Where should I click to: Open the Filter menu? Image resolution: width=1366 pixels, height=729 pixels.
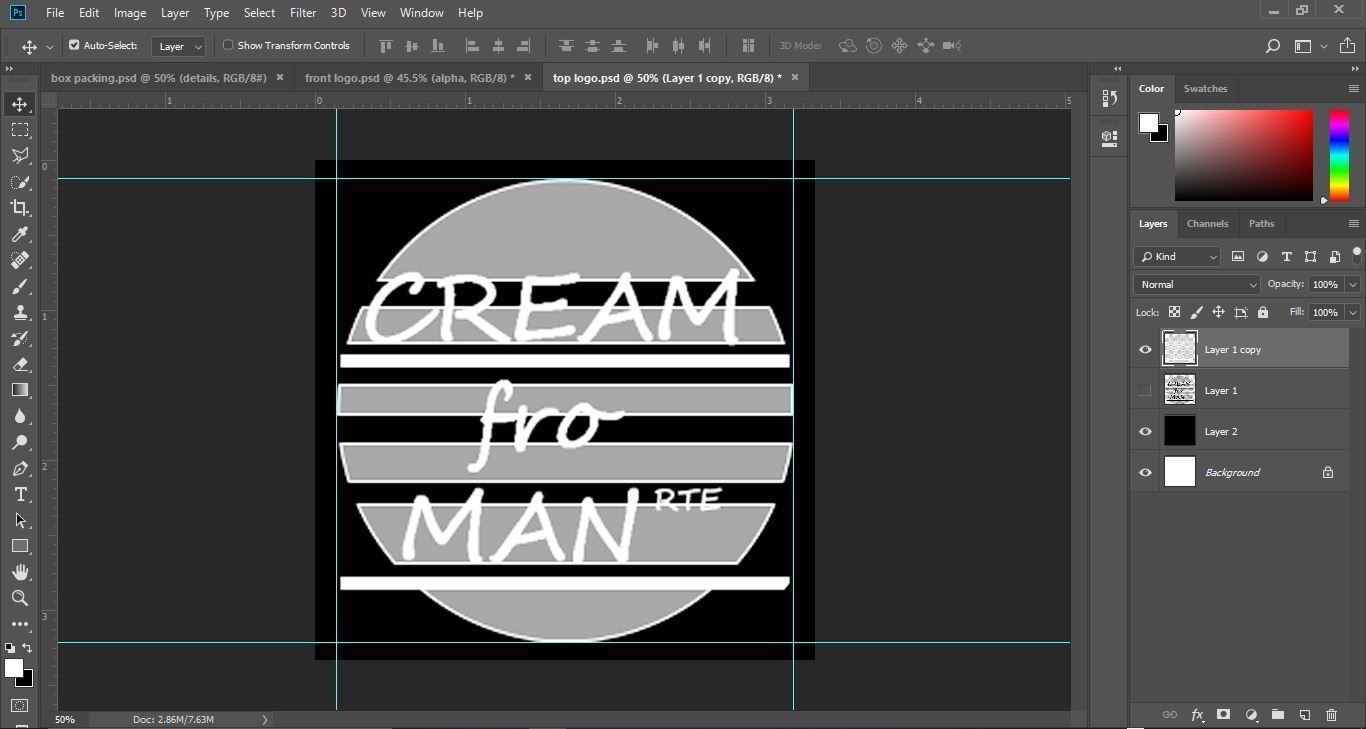(303, 13)
